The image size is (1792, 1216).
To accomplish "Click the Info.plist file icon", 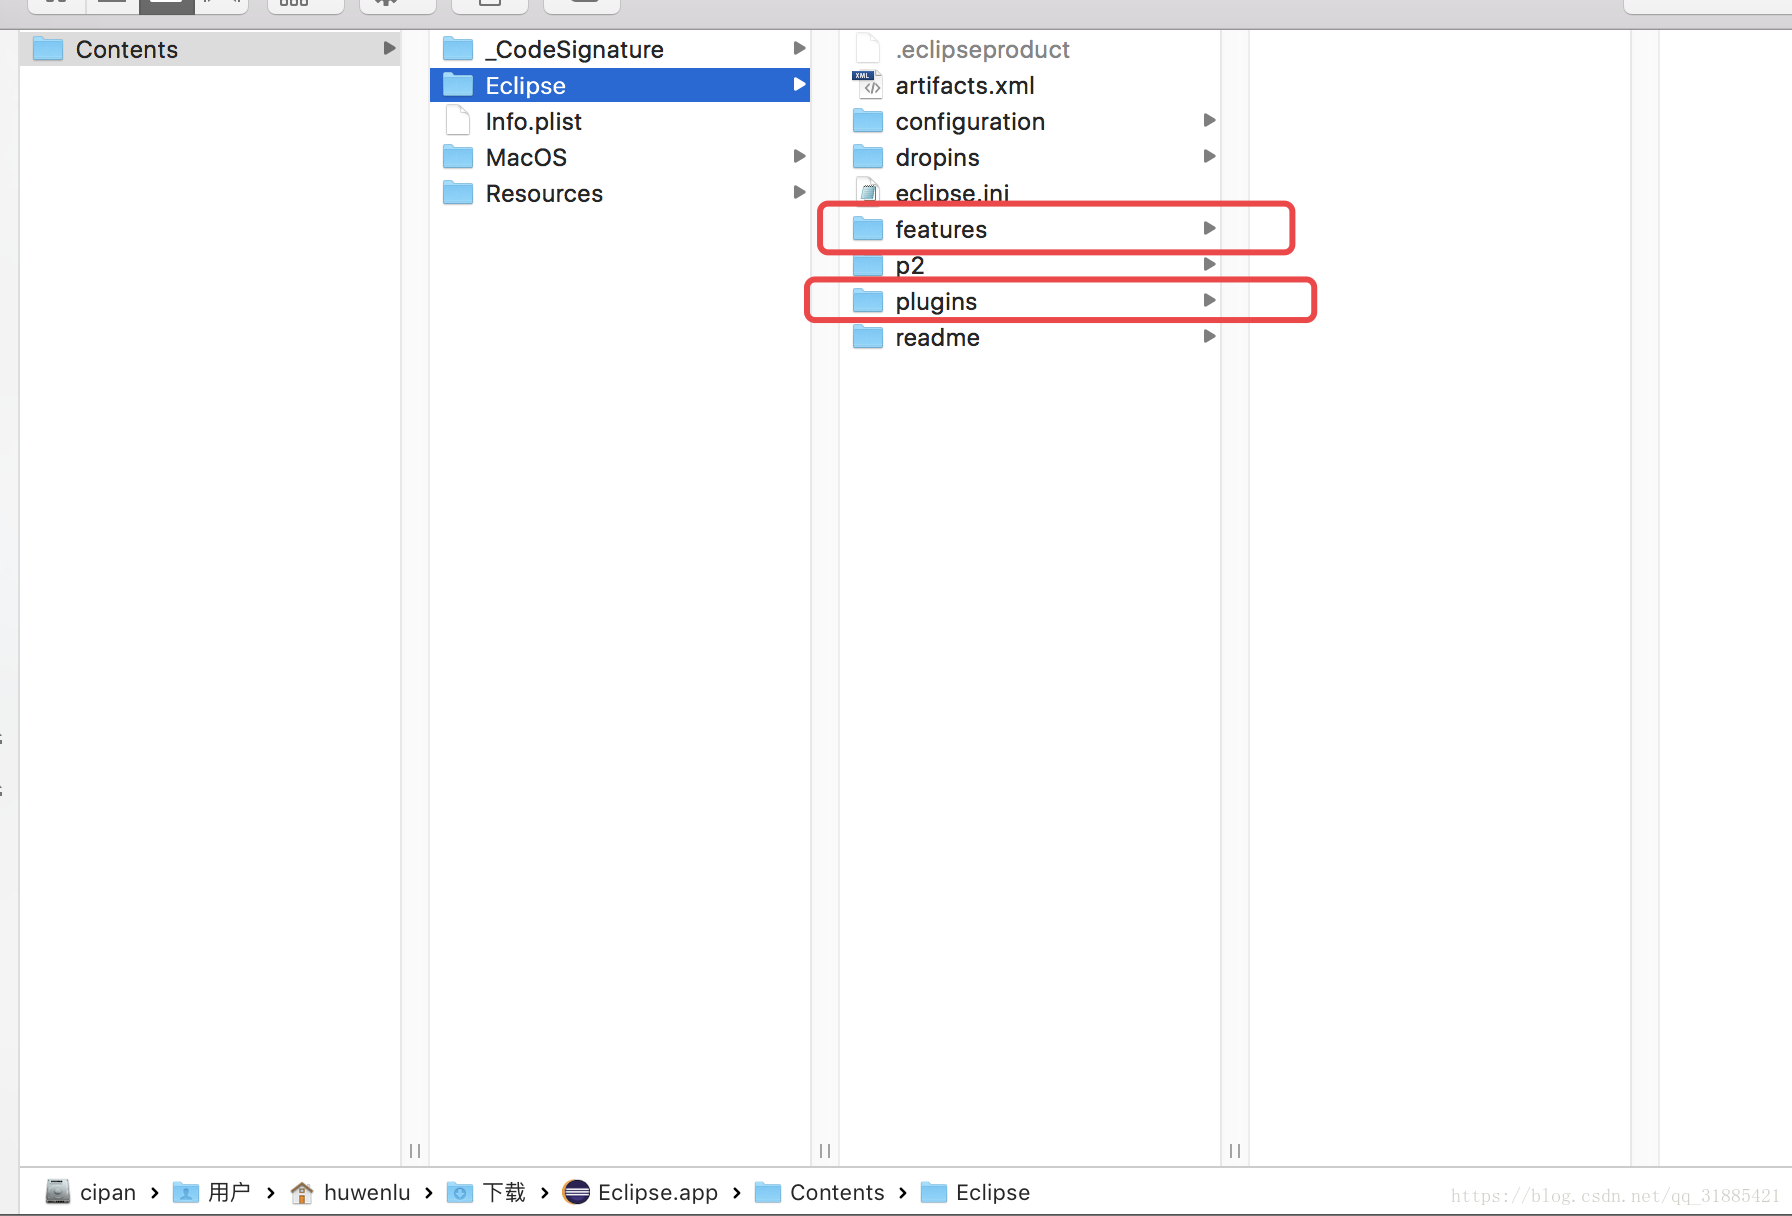I will pyautogui.click(x=458, y=121).
